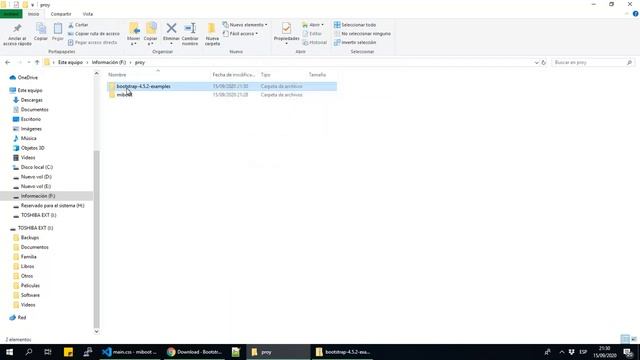
Task: Open Documentos under Este equipo
Action: click(x=34, y=109)
